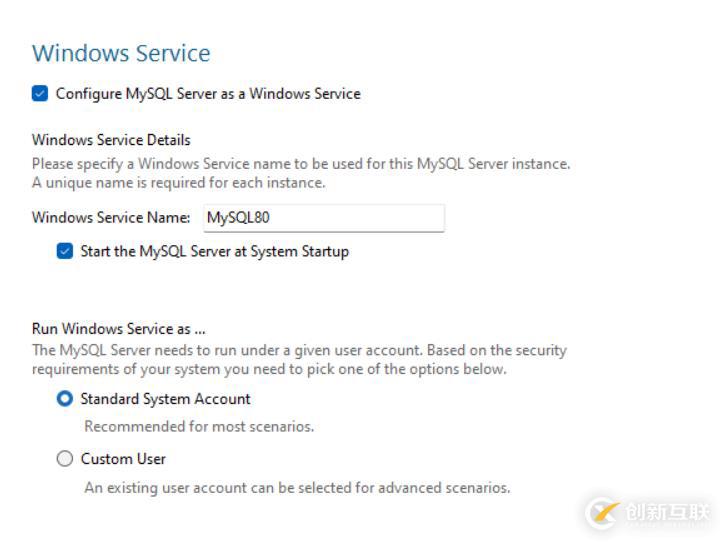Click into the Windows Service Name field

point(323,218)
